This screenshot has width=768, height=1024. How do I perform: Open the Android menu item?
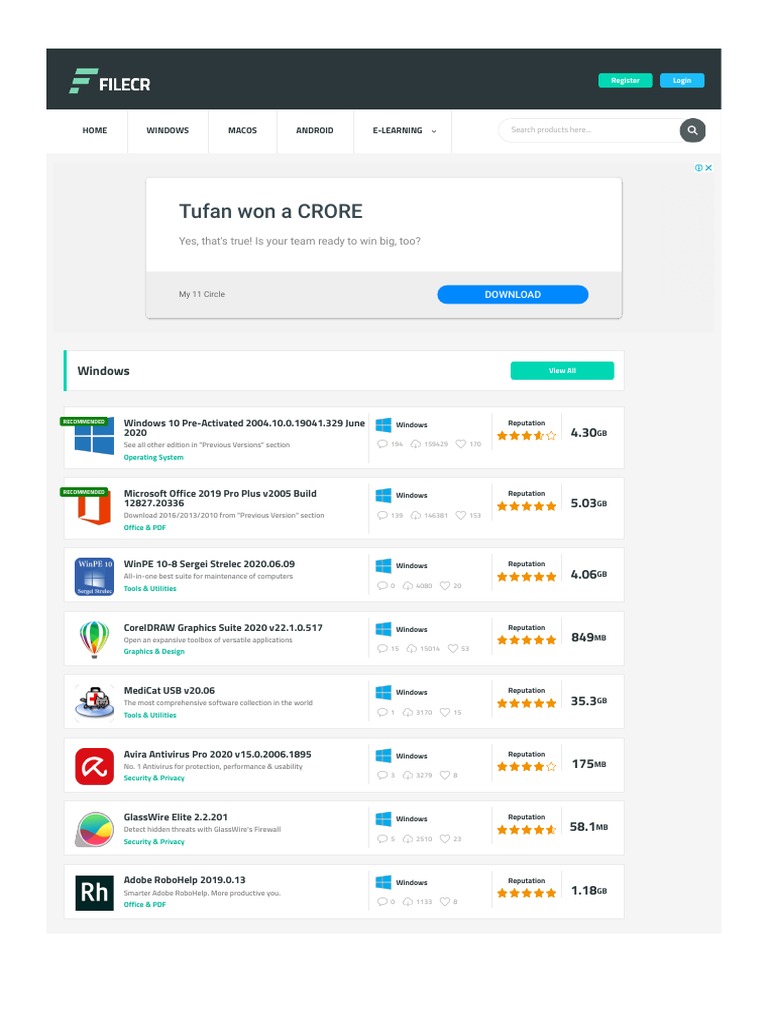pyautogui.click(x=315, y=131)
